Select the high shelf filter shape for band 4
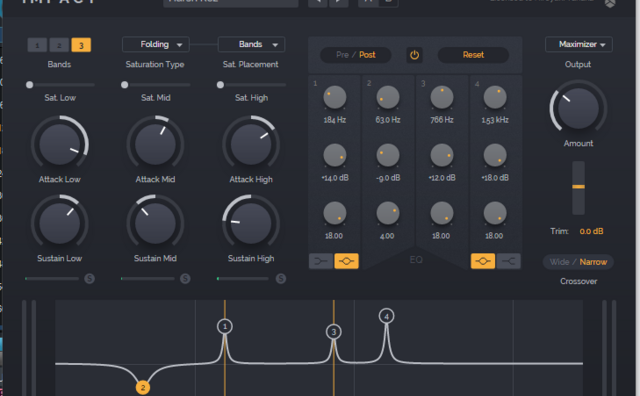The width and height of the screenshot is (640, 396). 509,261
